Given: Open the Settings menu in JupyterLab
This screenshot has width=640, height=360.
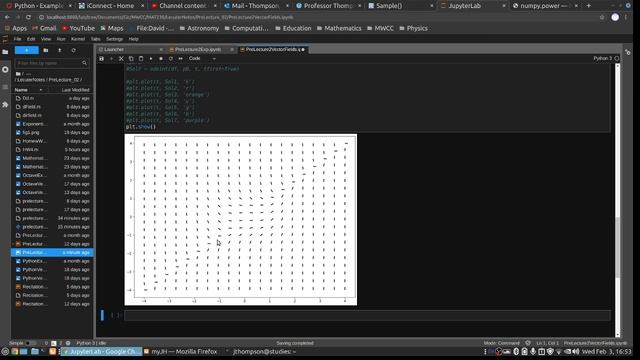Looking at the screenshot, I should [114, 39].
